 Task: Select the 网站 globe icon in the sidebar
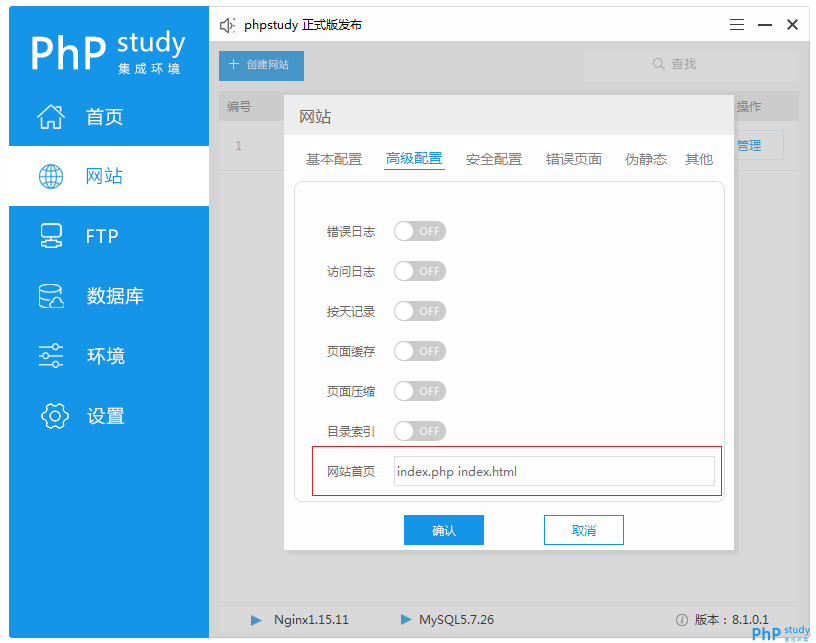pyautogui.click(x=51, y=176)
